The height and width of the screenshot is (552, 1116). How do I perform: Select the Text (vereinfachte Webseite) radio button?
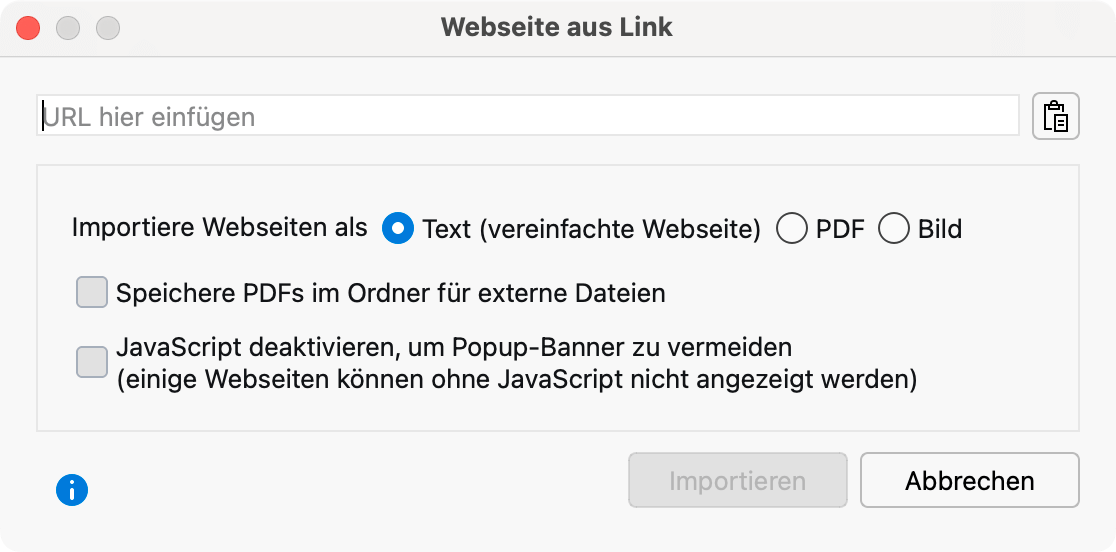point(398,229)
